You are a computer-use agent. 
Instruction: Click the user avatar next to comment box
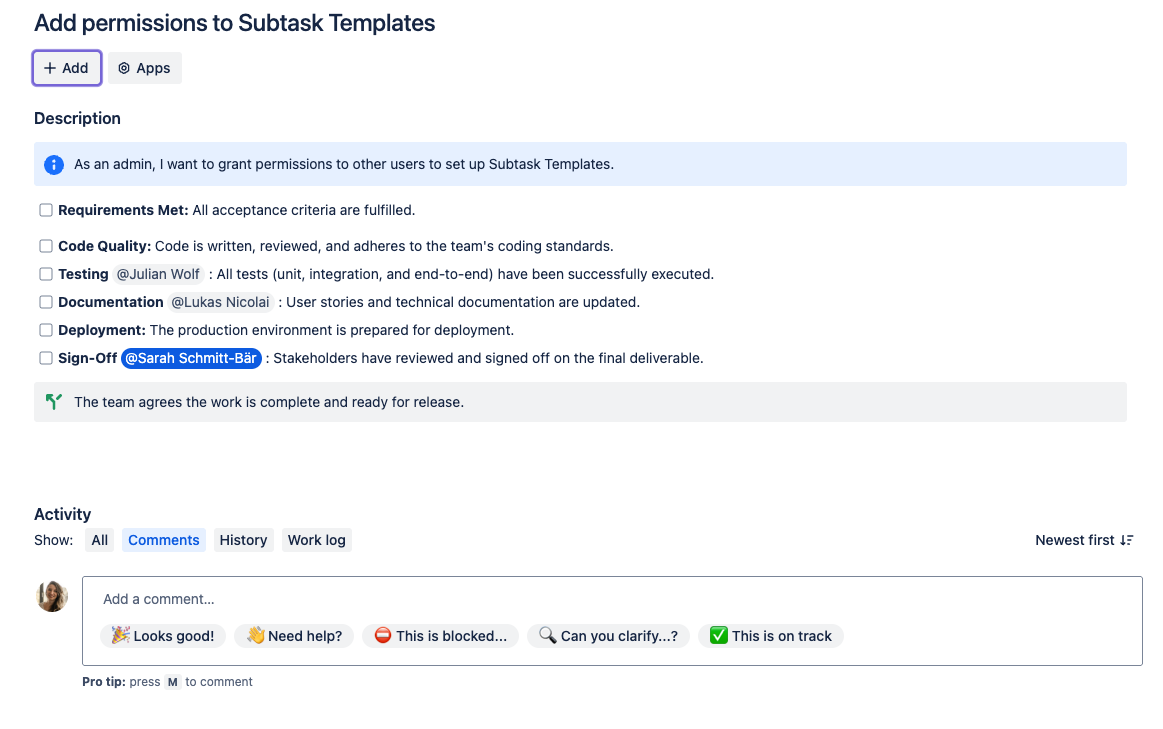pos(51,596)
